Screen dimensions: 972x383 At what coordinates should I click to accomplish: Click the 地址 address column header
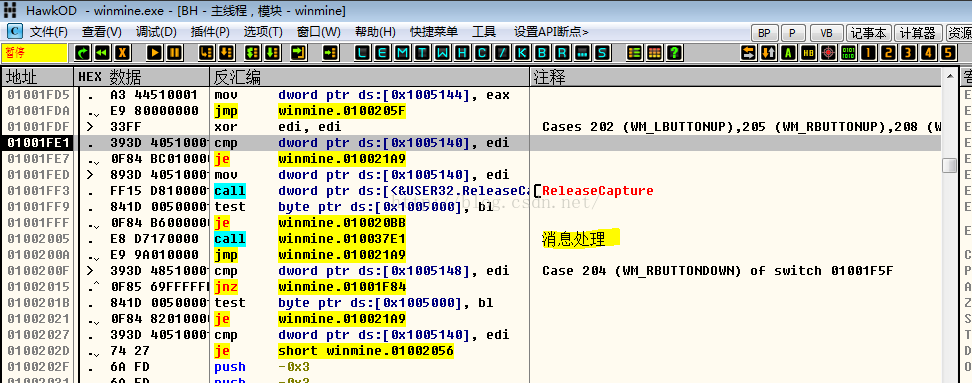(x=37, y=77)
